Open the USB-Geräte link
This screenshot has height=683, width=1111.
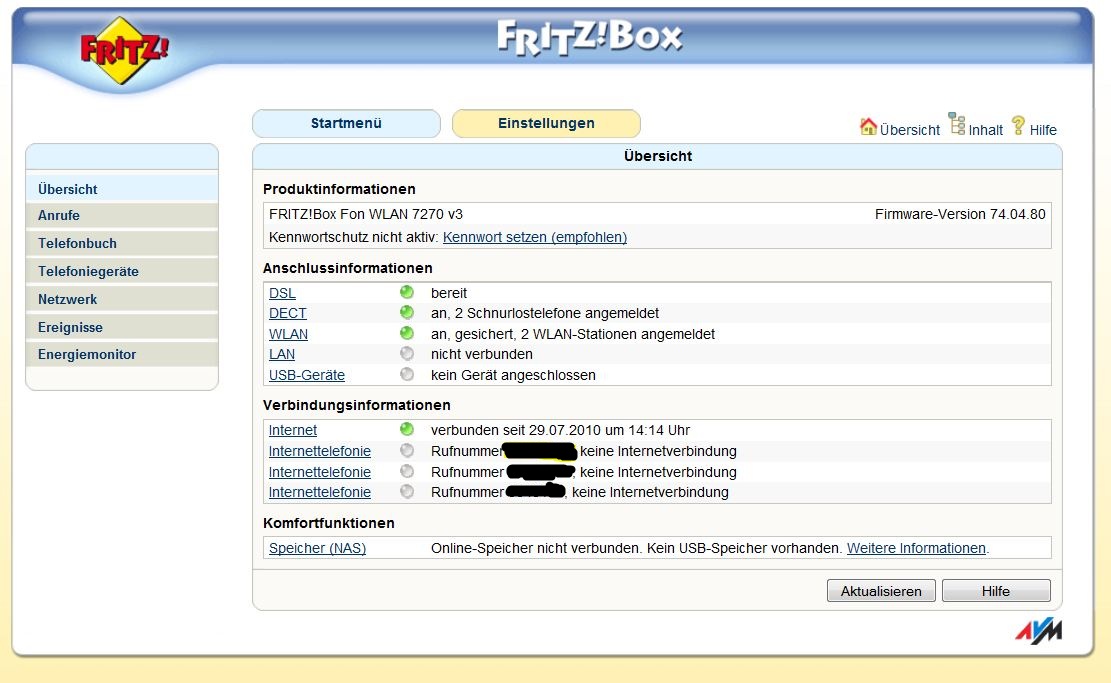click(x=307, y=375)
